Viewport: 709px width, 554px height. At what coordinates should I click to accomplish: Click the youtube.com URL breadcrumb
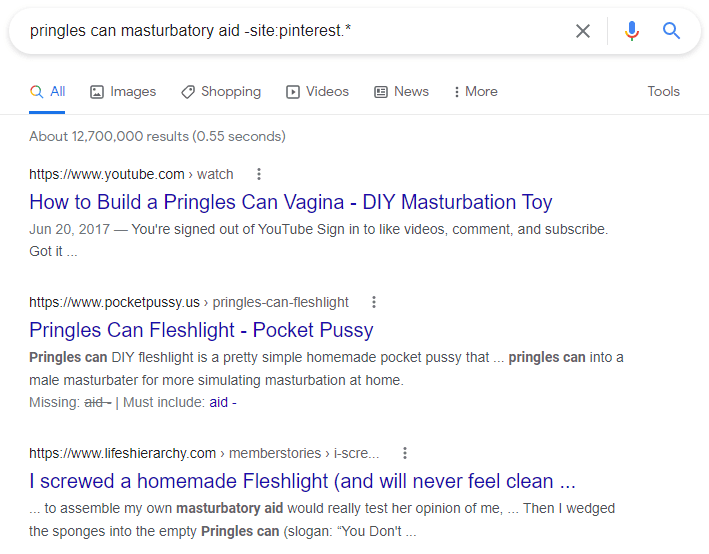[130, 174]
